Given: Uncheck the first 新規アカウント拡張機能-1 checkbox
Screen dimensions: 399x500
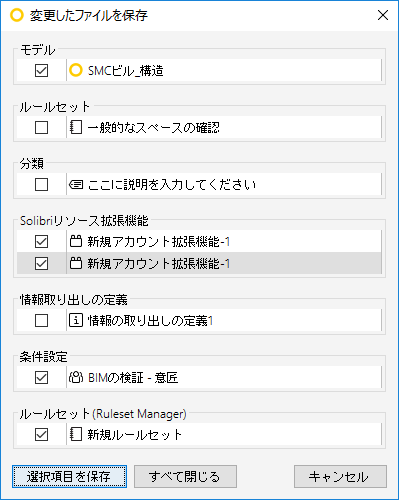Looking at the screenshot, I should coord(41,241).
